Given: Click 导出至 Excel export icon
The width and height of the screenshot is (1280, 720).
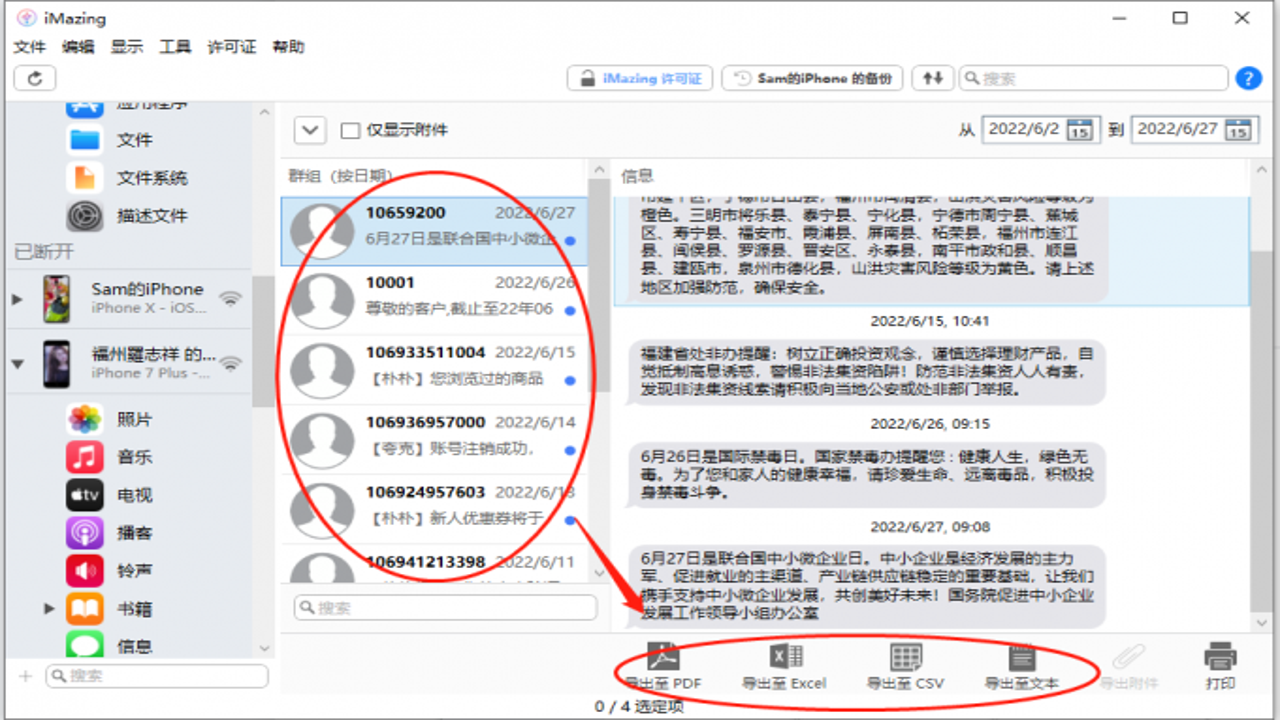Looking at the screenshot, I should pyautogui.click(x=786, y=657).
